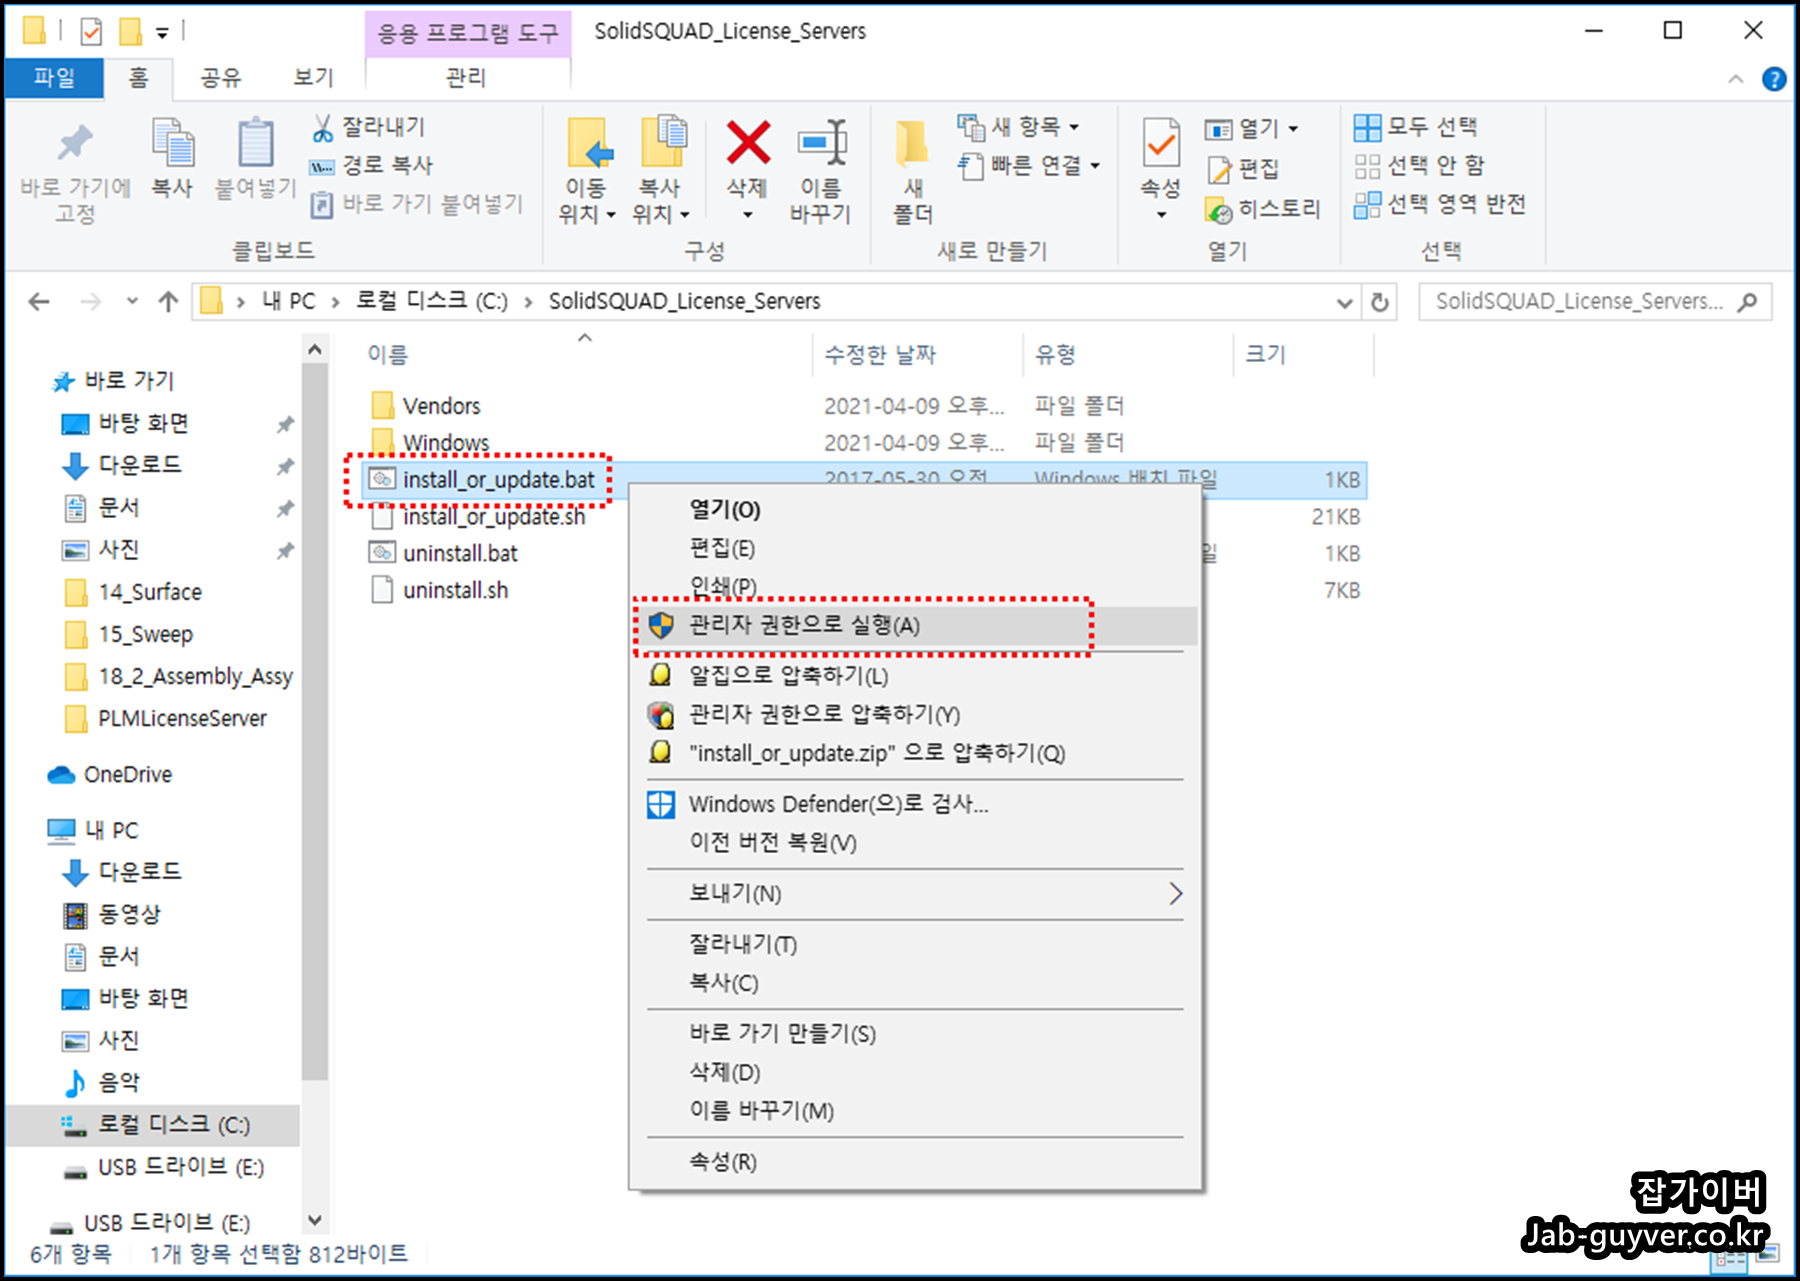Select the Vendors folder

(x=441, y=406)
